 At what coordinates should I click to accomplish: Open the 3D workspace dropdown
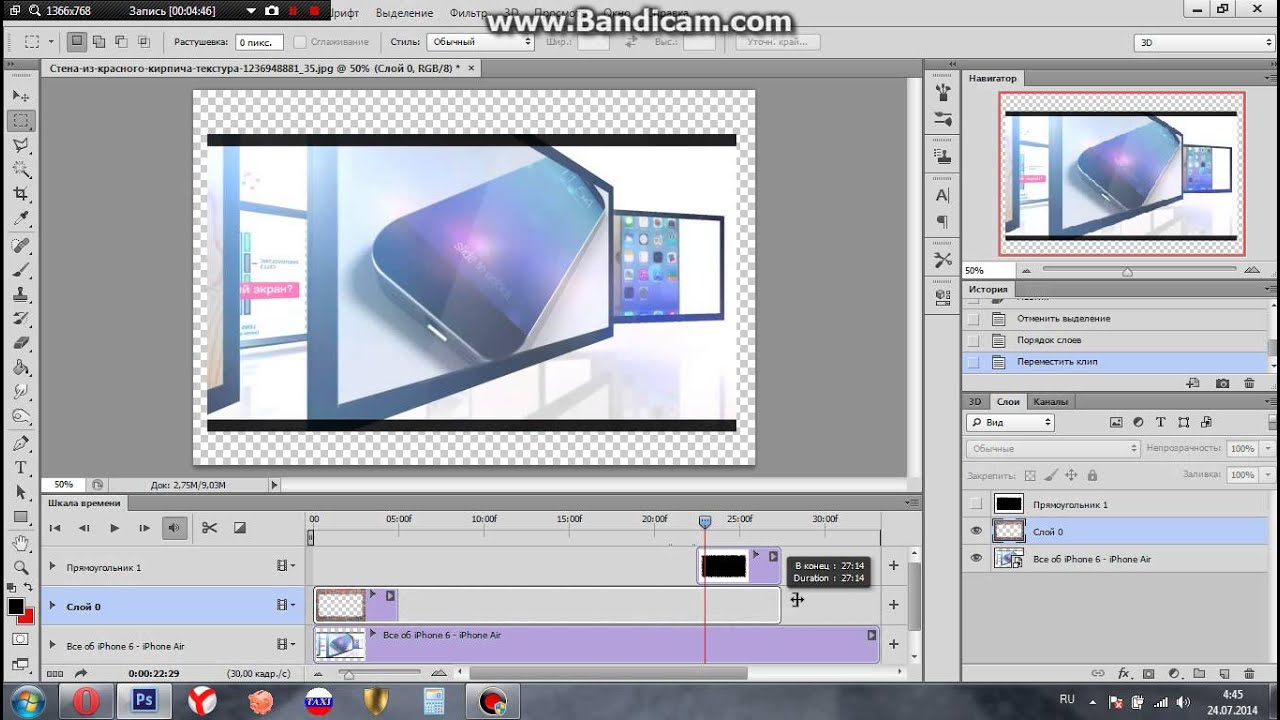tap(1203, 42)
